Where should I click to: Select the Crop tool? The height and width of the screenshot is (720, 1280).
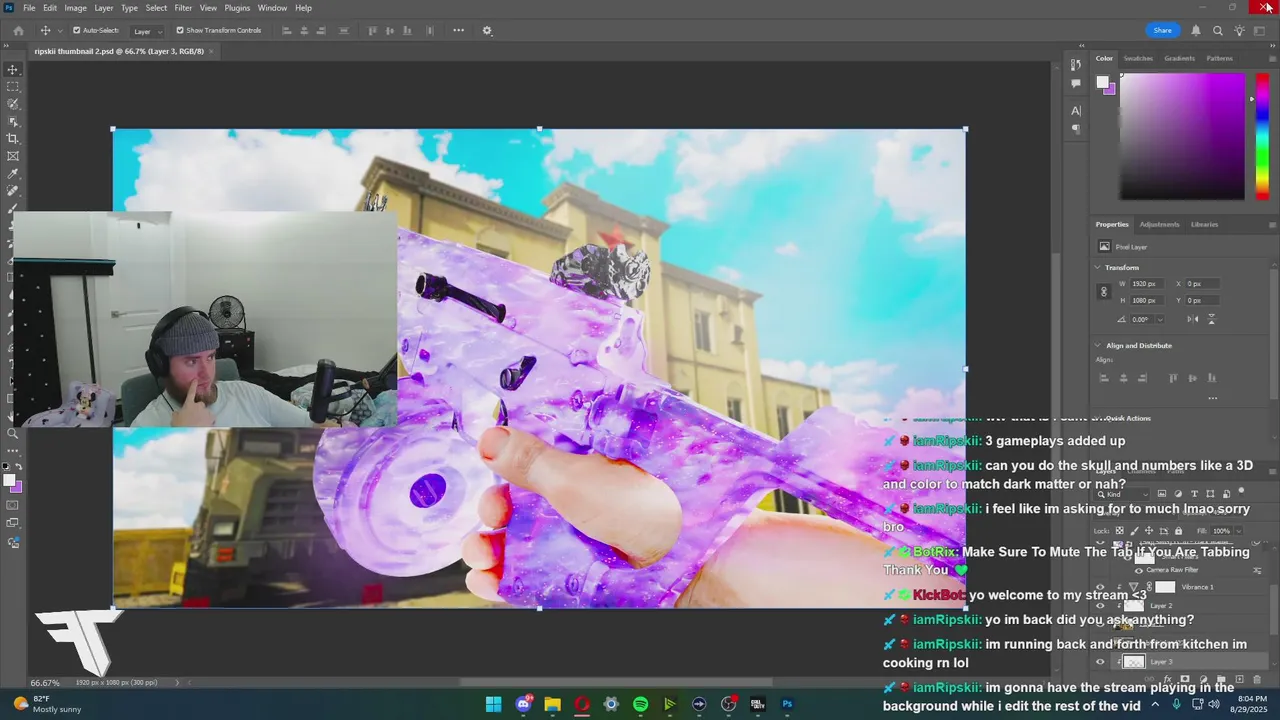tap(13, 138)
